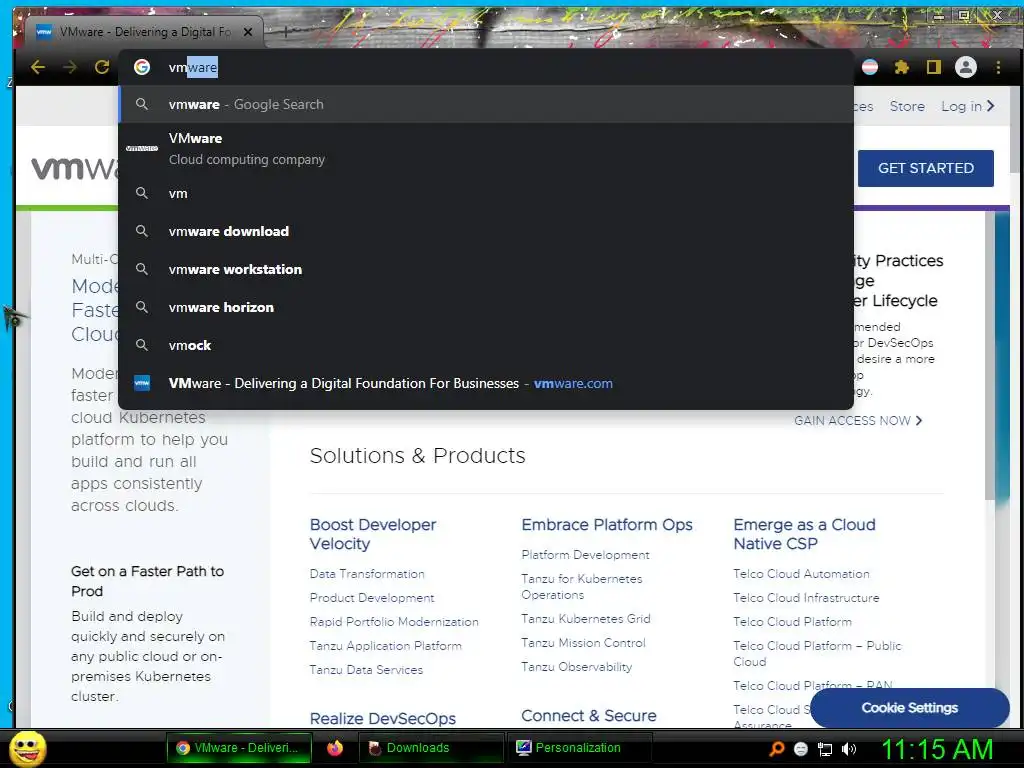Open the Platform Development link

[585, 554]
